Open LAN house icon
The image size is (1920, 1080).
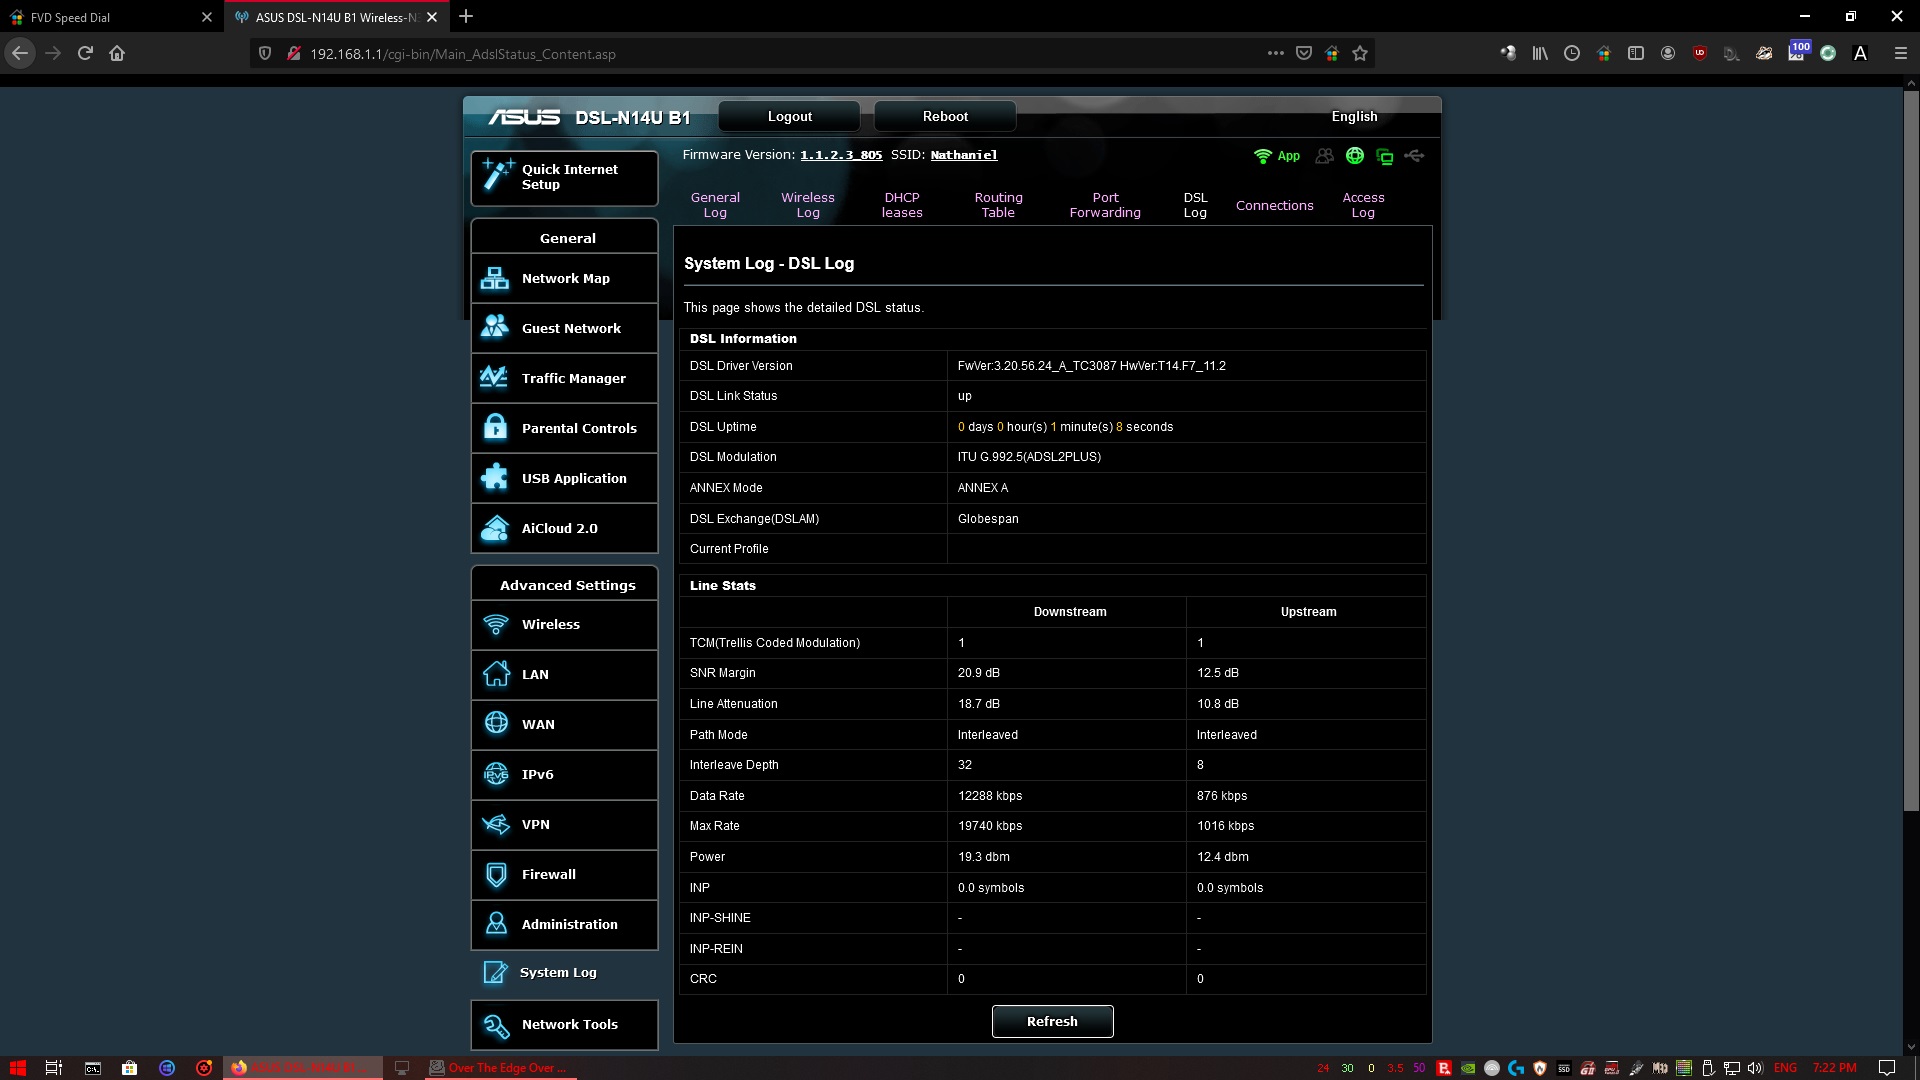(x=496, y=674)
